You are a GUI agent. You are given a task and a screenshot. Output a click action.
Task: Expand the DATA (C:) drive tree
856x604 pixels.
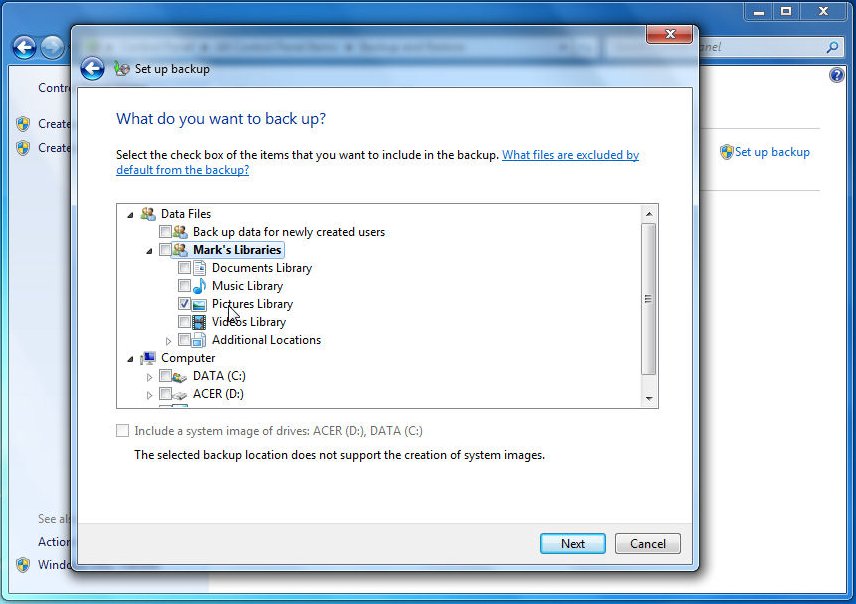(150, 377)
